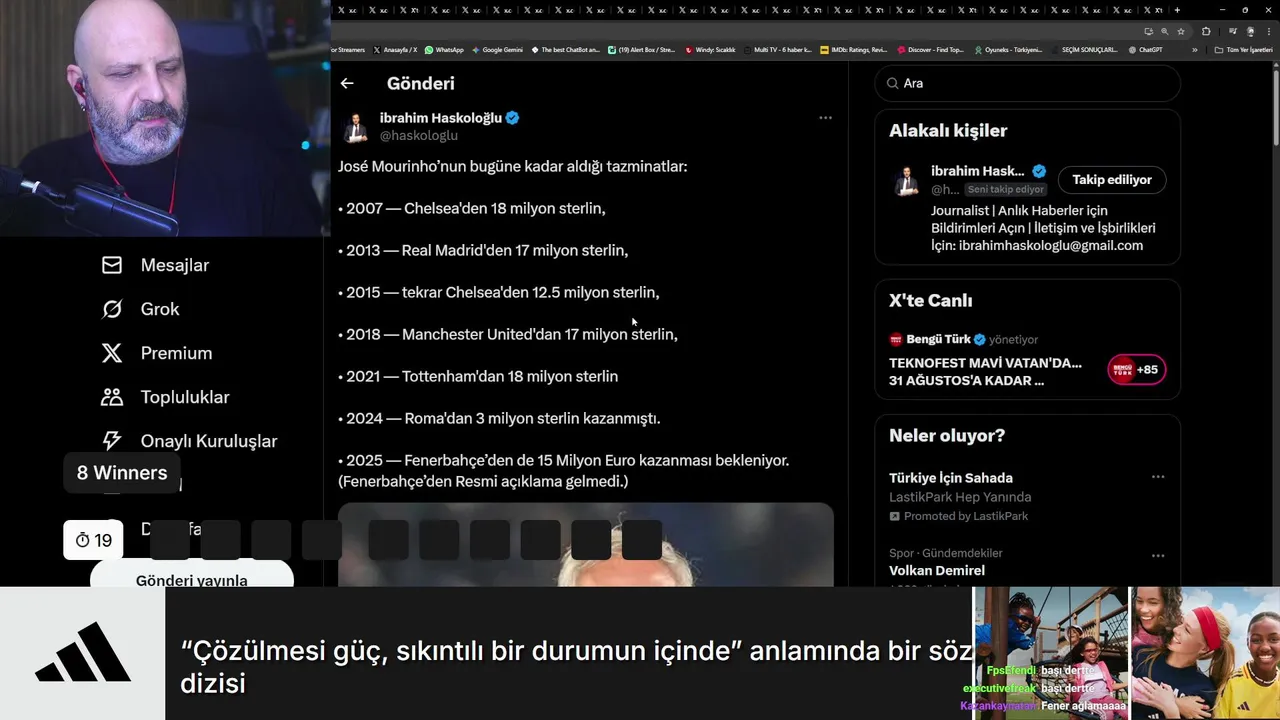Click the Onaylı Kuruluşlar lightning icon
The image size is (1280, 720).
coord(112,441)
